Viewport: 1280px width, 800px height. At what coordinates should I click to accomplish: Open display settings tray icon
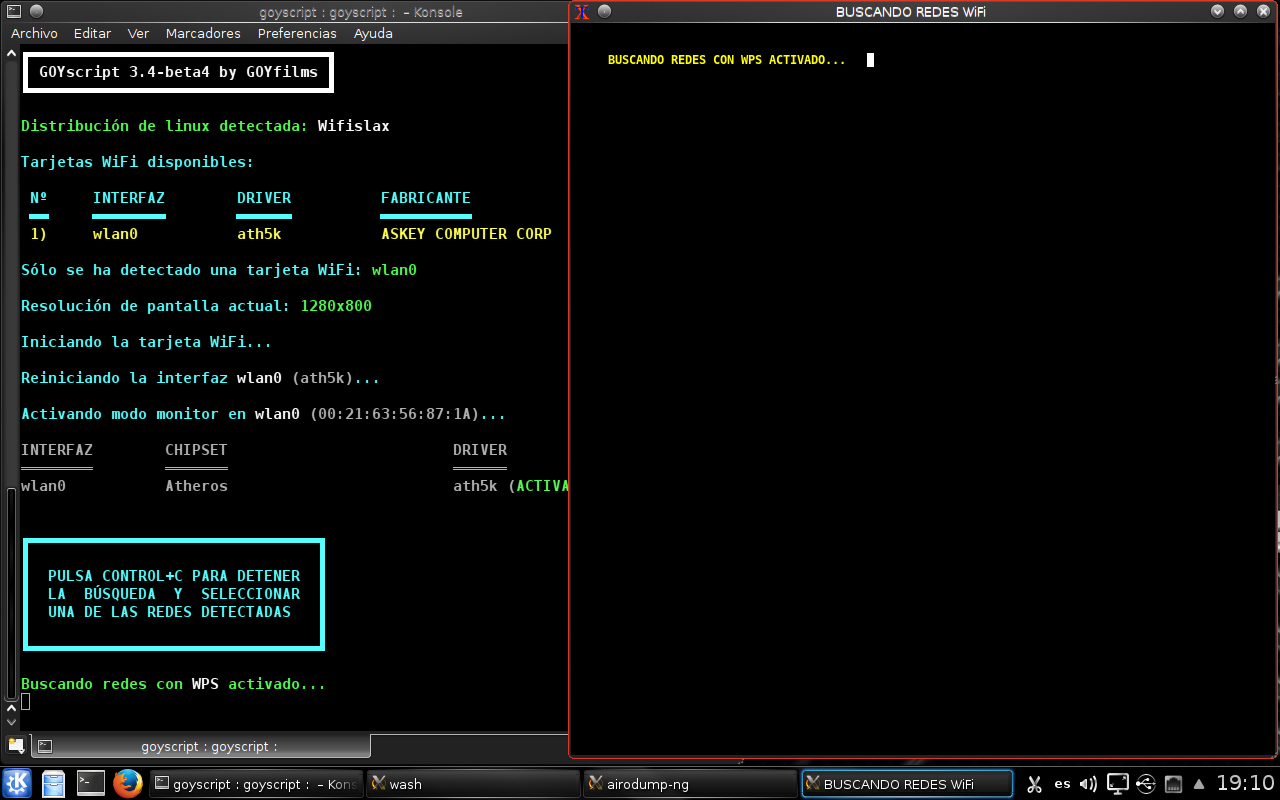click(1118, 784)
